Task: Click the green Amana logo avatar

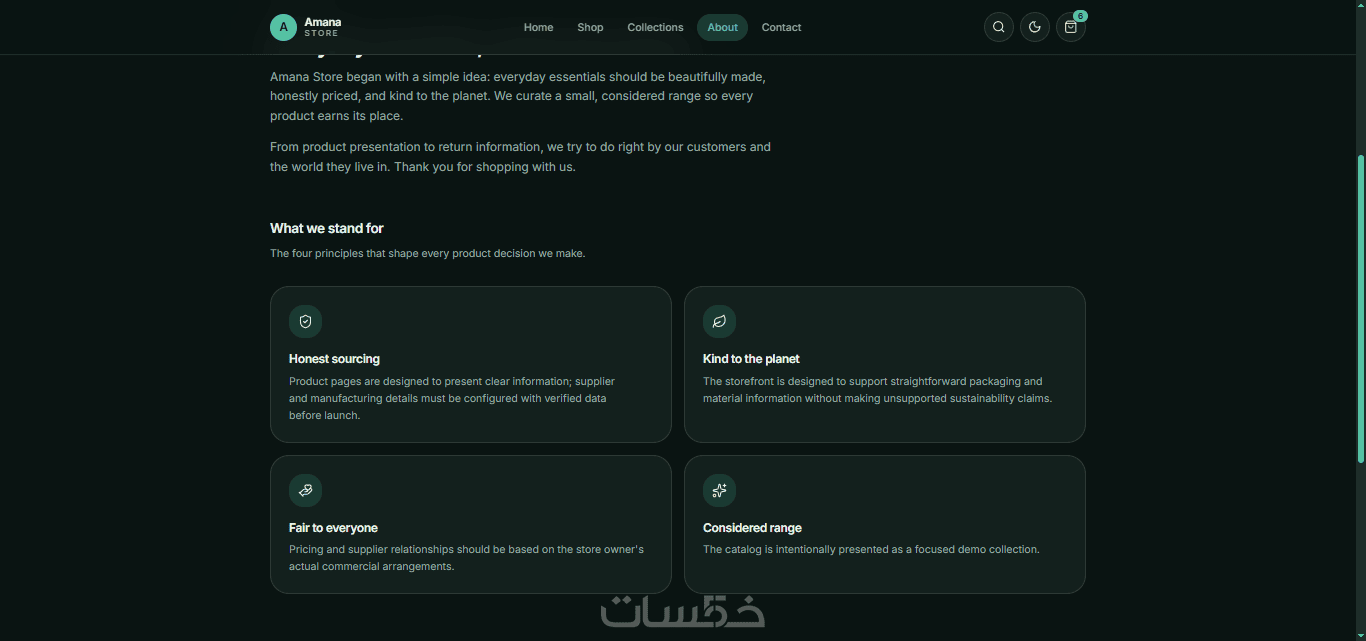Action: point(284,27)
